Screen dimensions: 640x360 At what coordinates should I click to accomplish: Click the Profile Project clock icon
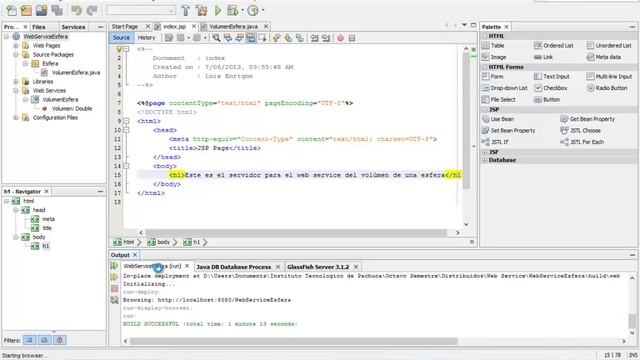pyautogui.click(x=253, y=10)
